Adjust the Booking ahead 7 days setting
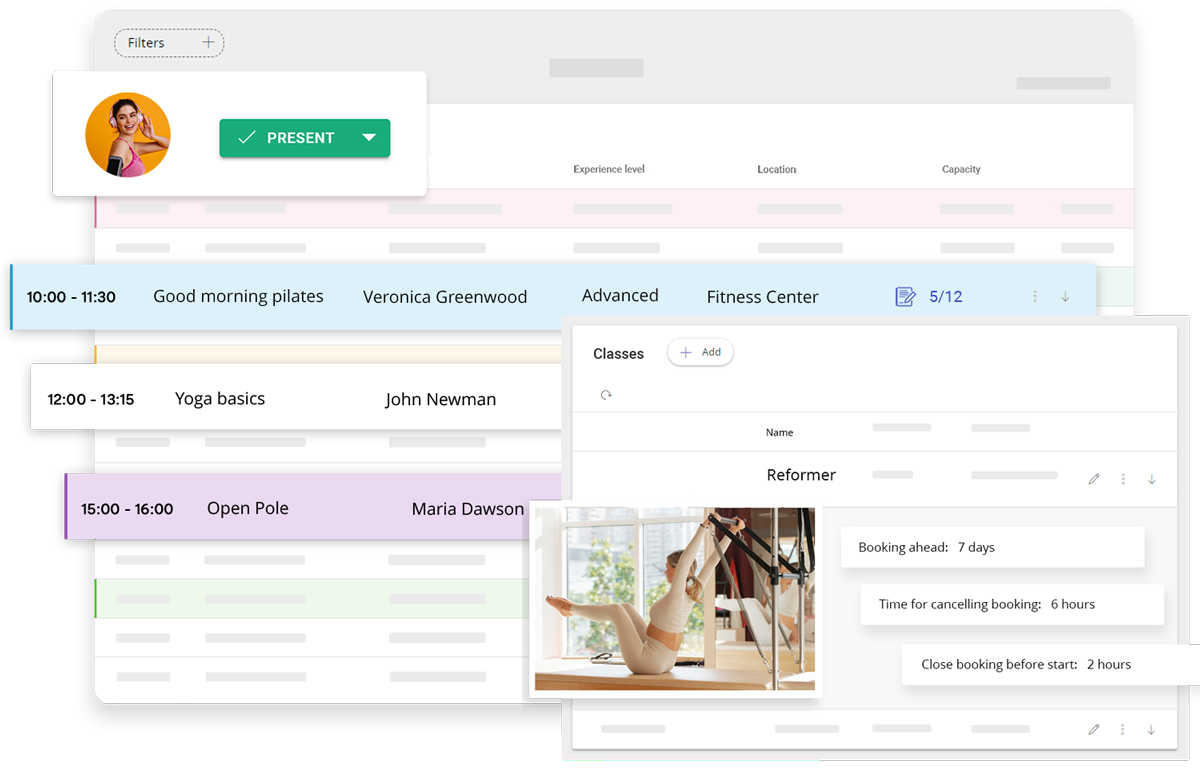1200x772 pixels. coord(992,547)
